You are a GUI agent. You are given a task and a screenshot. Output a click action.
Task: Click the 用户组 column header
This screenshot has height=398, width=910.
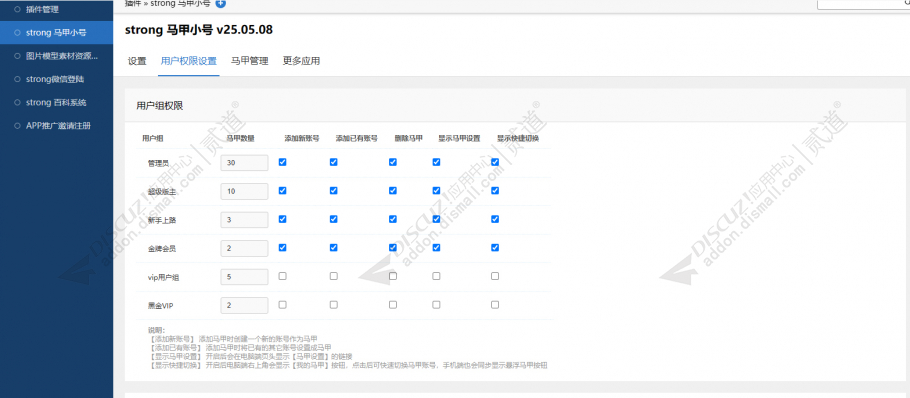point(152,139)
